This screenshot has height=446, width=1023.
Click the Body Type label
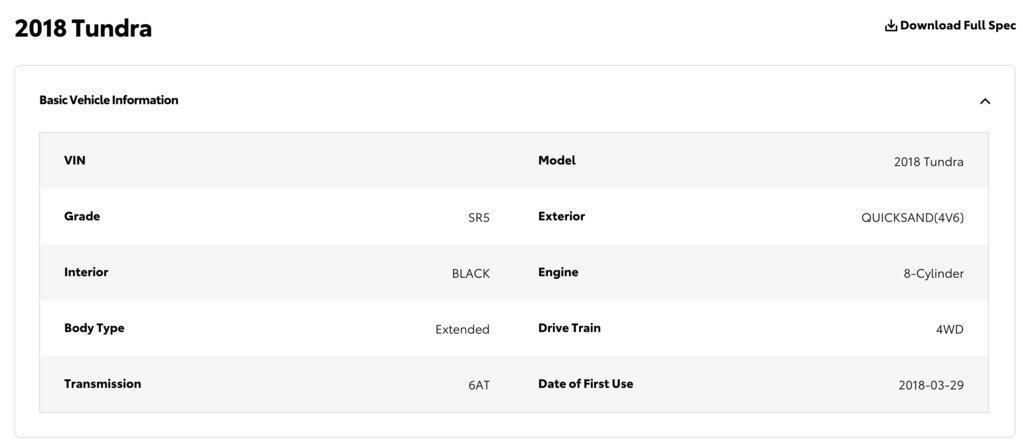point(94,328)
